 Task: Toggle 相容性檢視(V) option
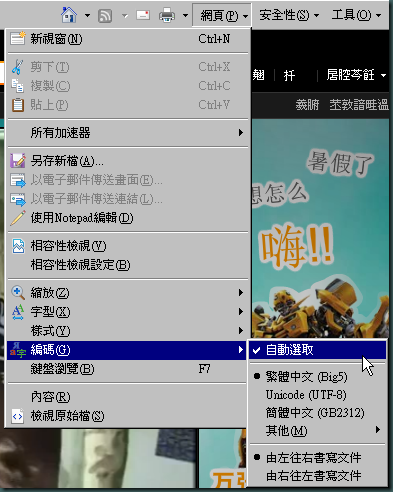(x=128, y=246)
